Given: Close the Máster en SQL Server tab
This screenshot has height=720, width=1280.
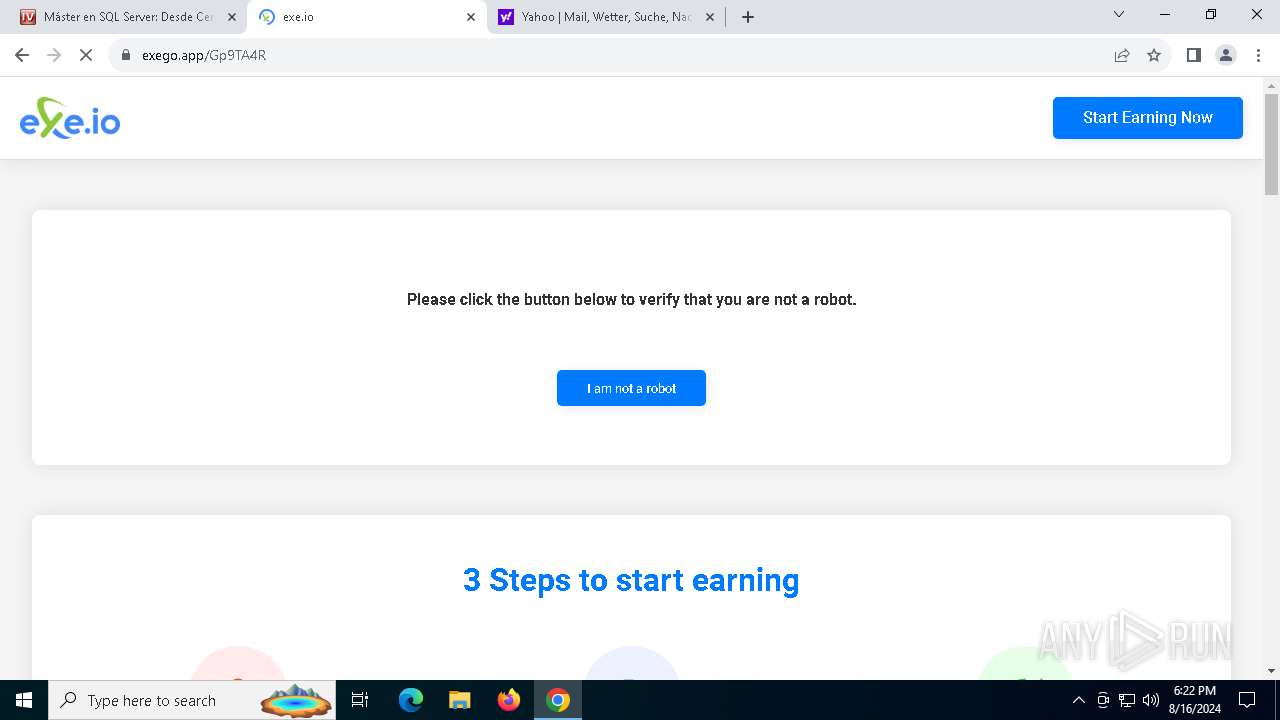Looking at the screenshot, I should 232,17.
